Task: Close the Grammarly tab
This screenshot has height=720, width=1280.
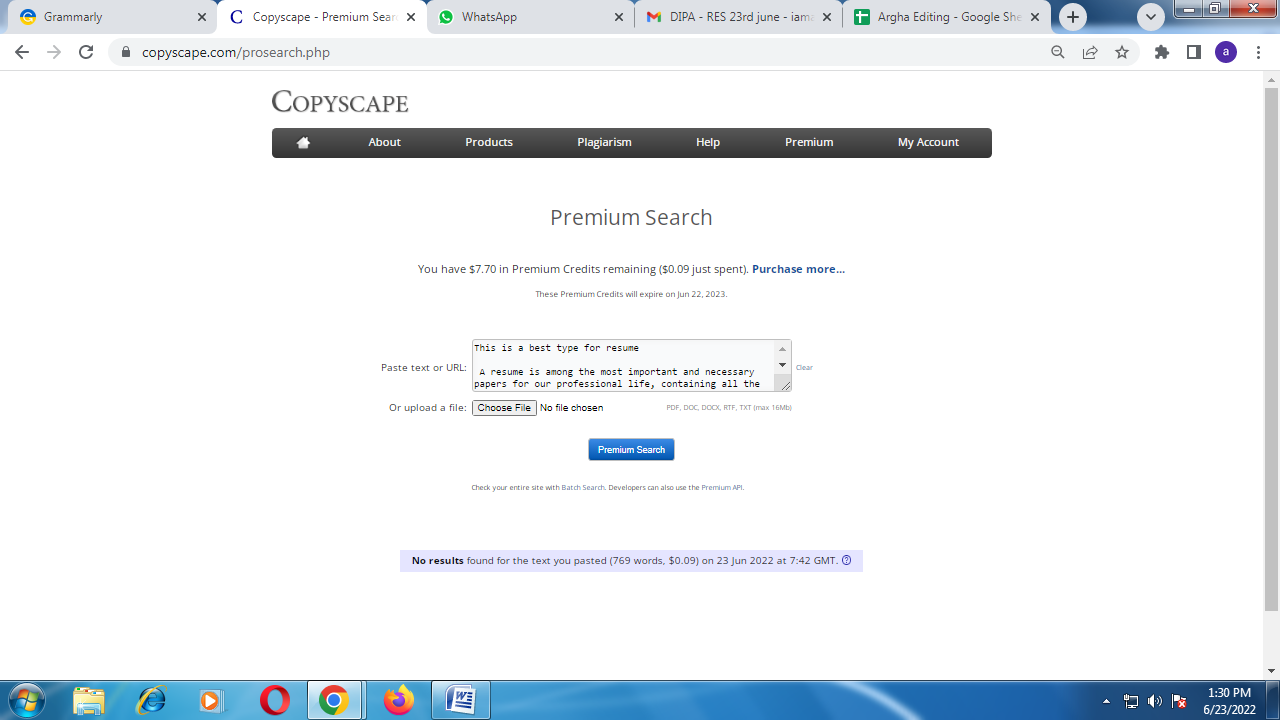Action: [x=201, y=17]
